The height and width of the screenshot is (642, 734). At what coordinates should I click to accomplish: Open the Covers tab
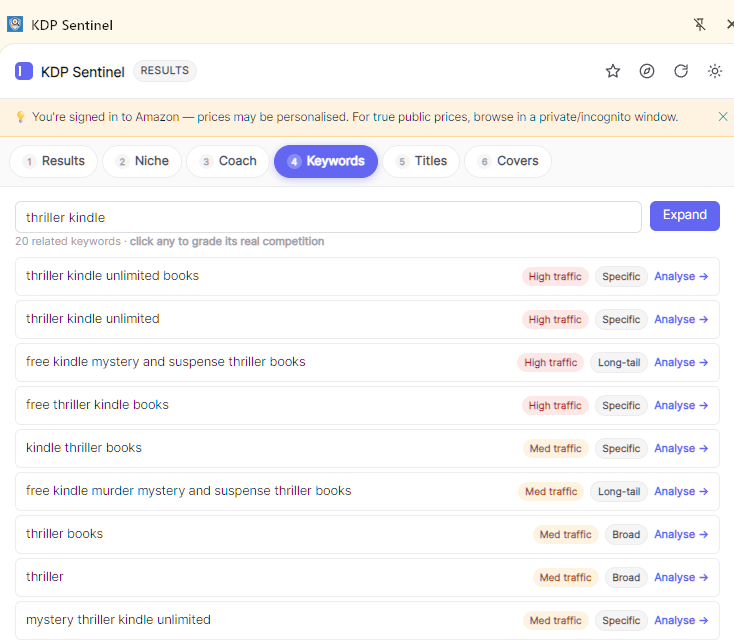[508, 161]
